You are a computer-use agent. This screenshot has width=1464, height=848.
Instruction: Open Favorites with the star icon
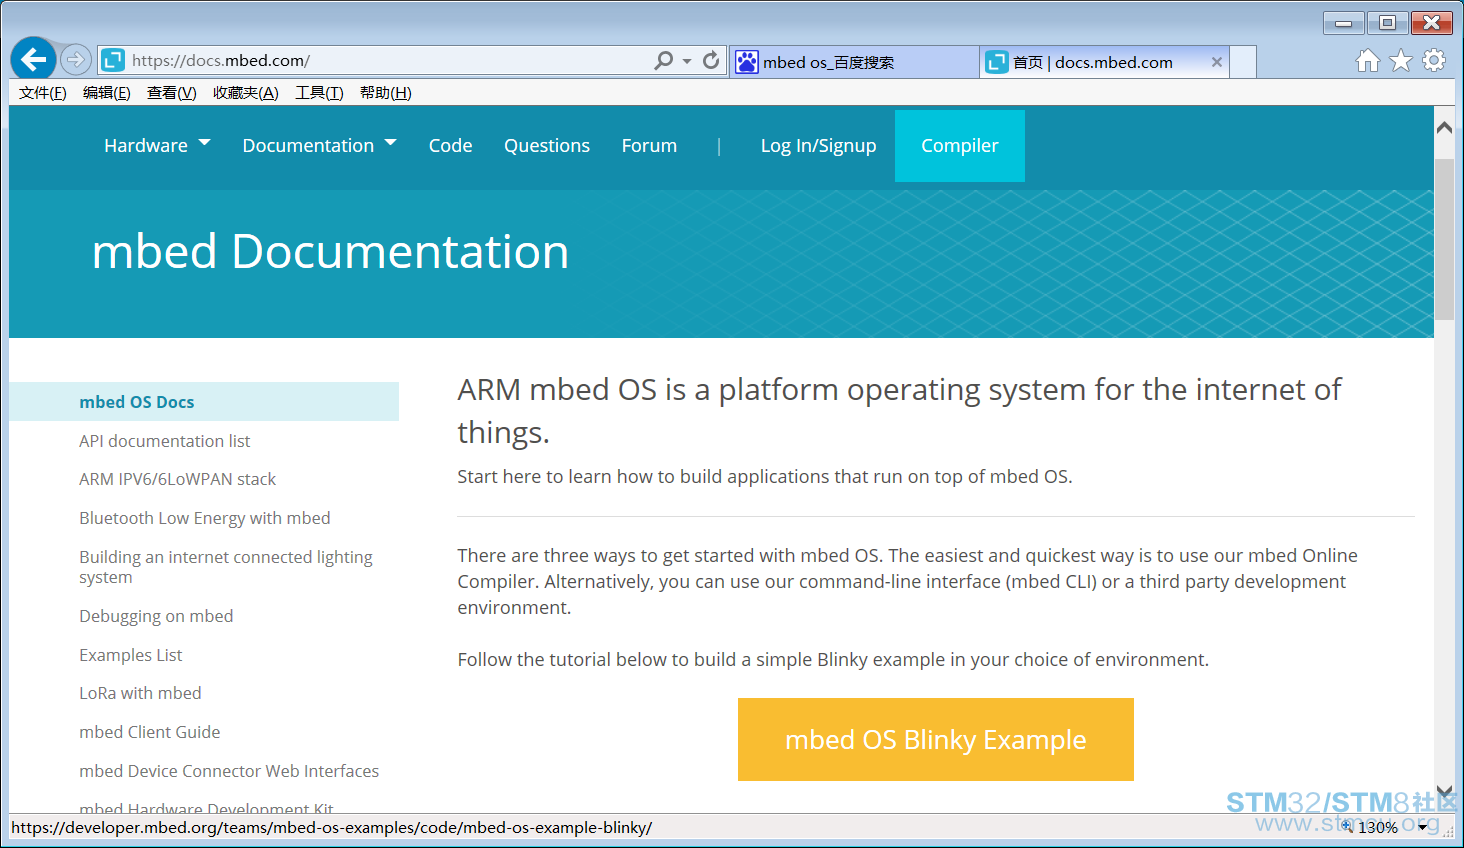(1401, 61)
